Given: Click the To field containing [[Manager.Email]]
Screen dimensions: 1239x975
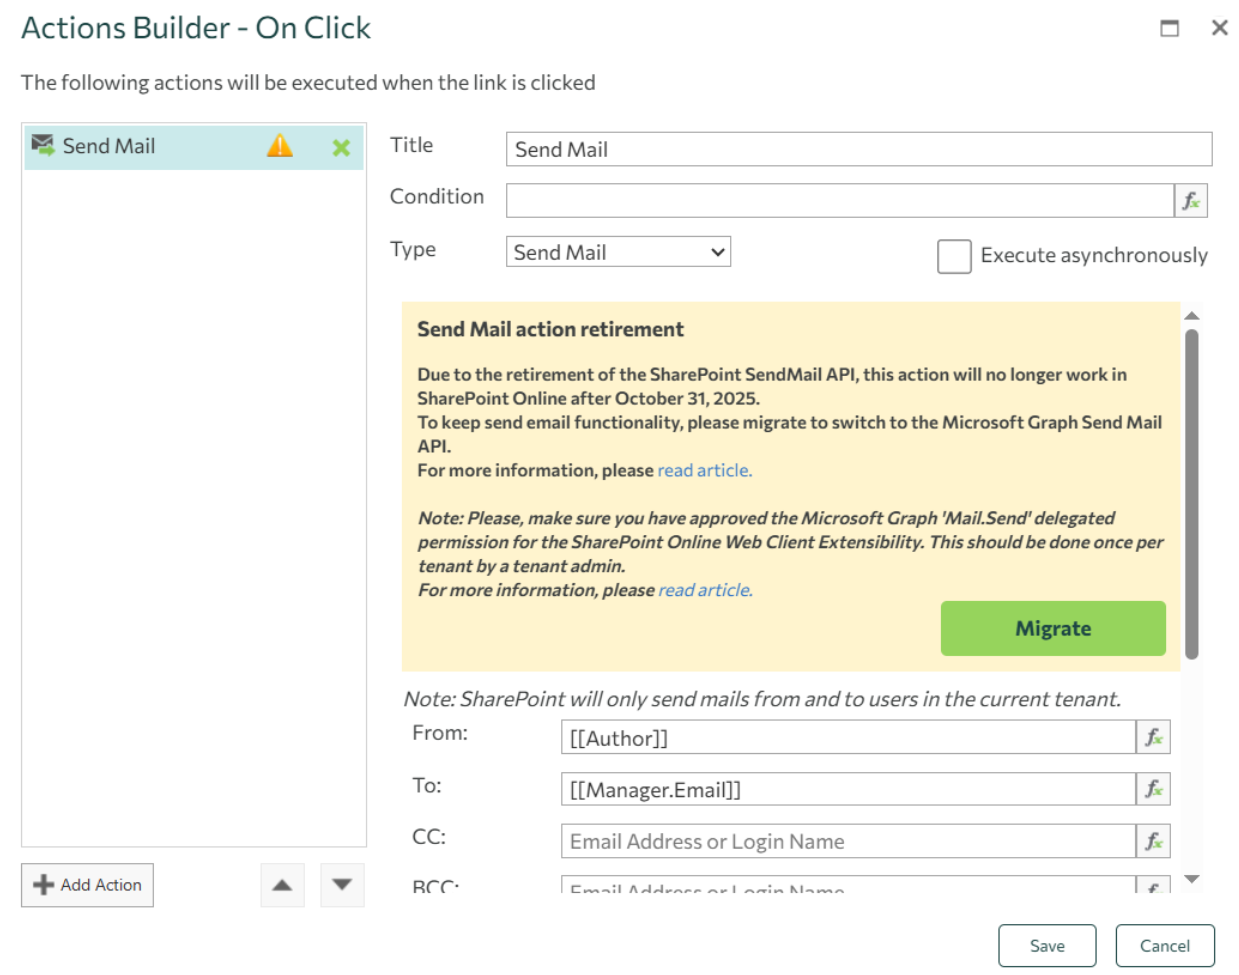Looking at the screenshot, I should pyautogui.click(x=848, y=789).
